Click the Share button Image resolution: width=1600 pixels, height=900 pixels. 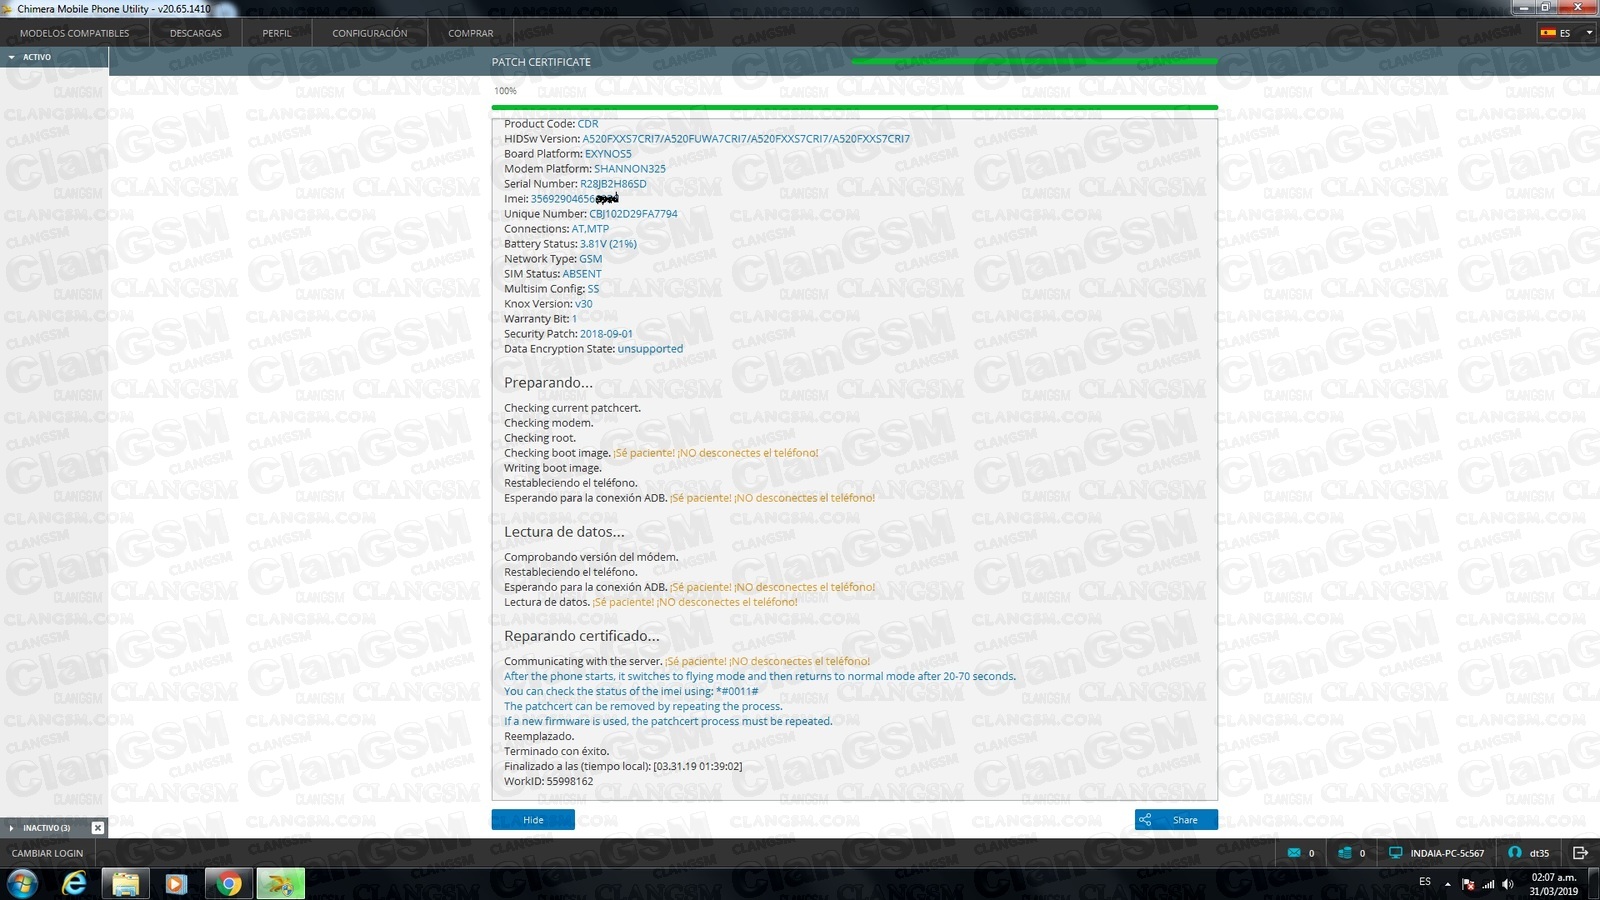point(1176,820)
